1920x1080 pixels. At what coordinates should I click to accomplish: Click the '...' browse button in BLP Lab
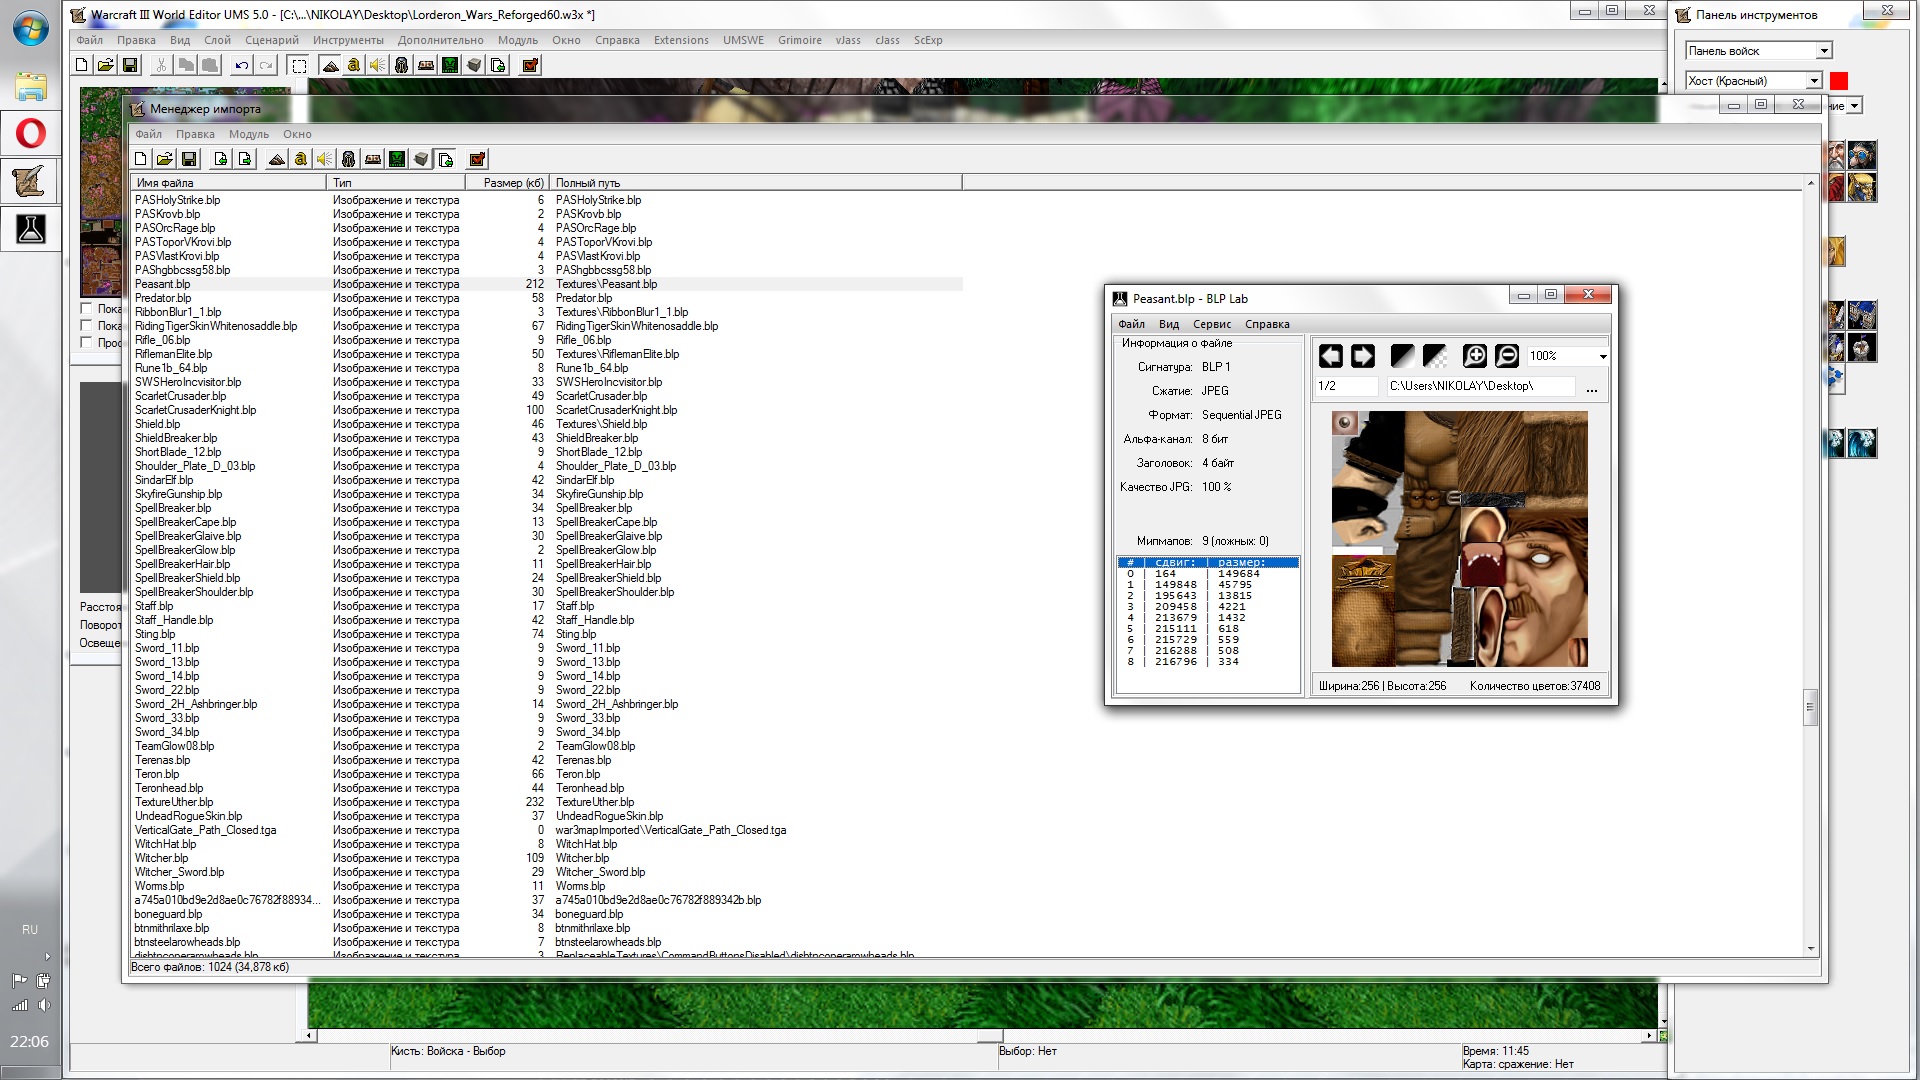pos(1591,387)
